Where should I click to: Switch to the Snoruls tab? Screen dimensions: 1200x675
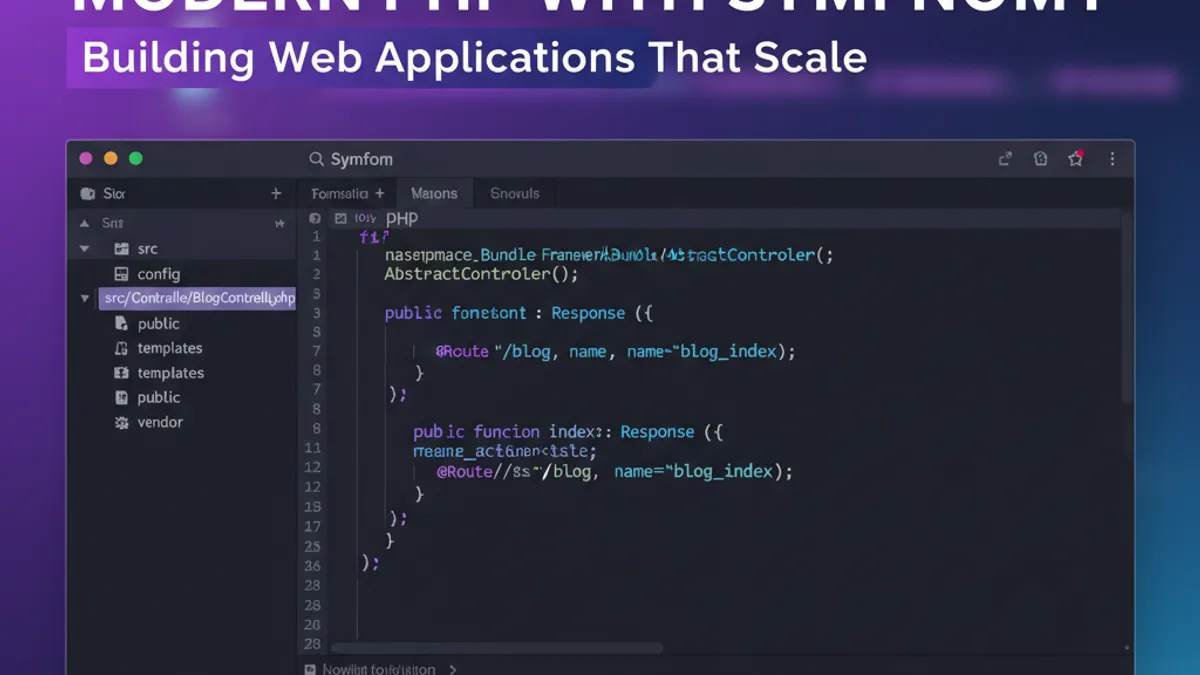tap(514, 193)
